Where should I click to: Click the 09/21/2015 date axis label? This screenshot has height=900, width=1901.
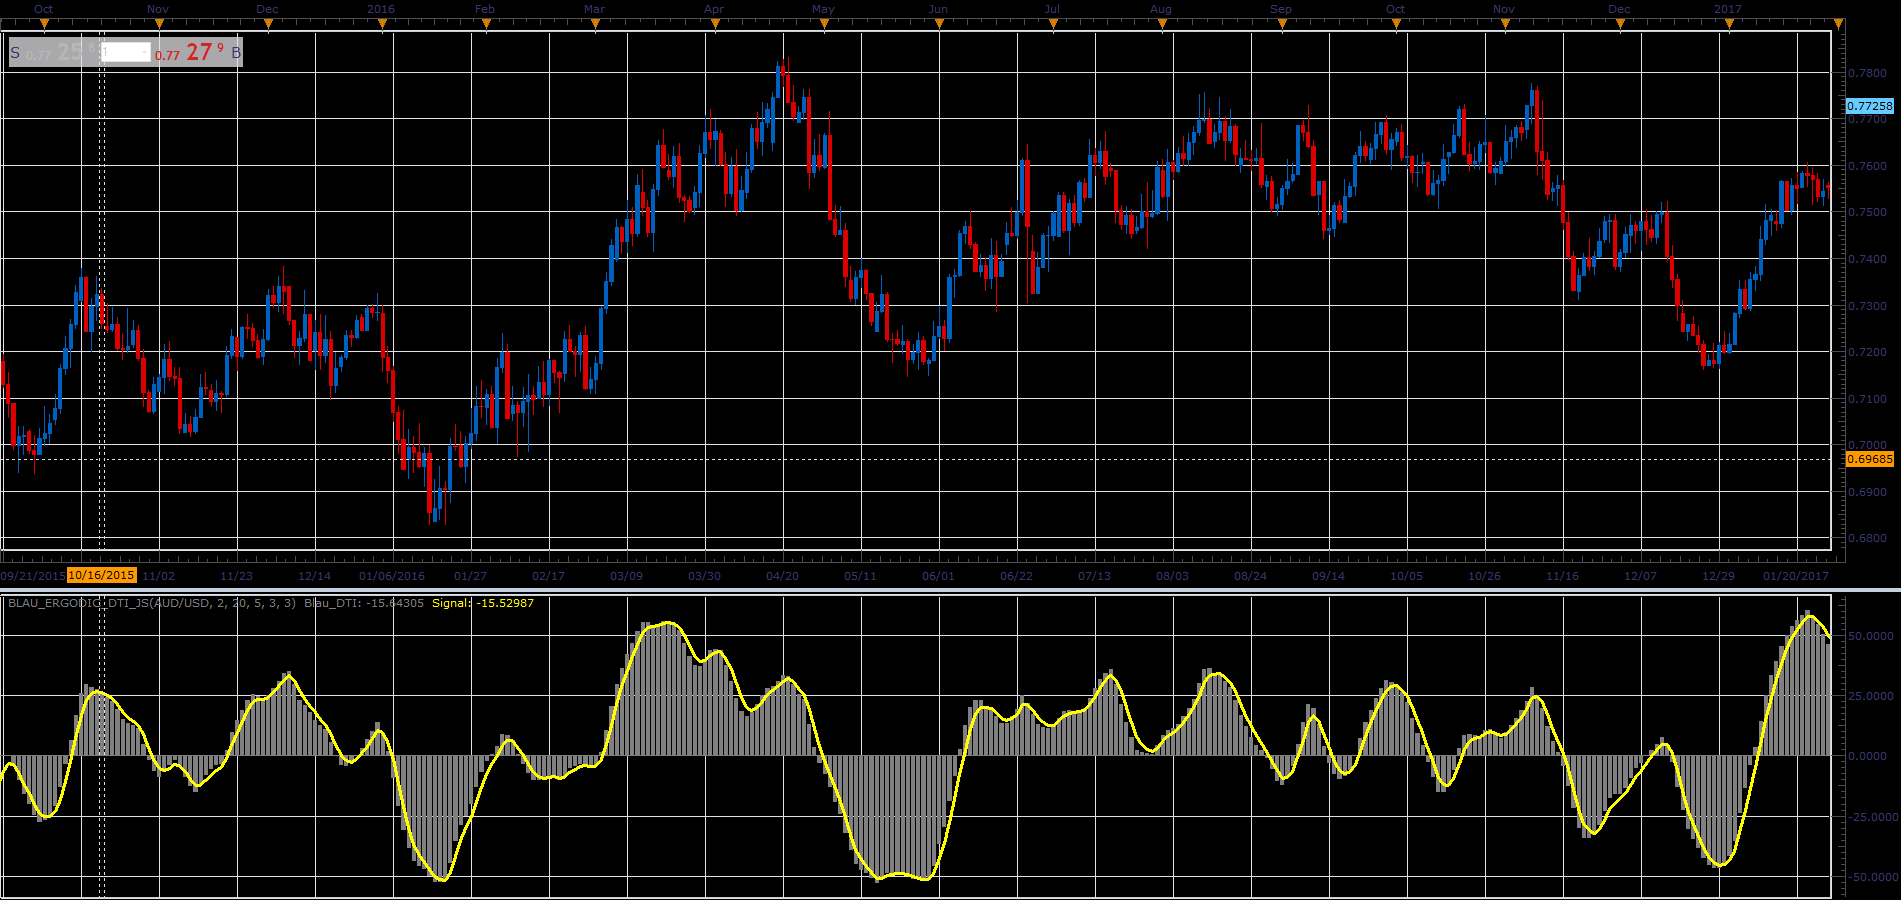33,576
